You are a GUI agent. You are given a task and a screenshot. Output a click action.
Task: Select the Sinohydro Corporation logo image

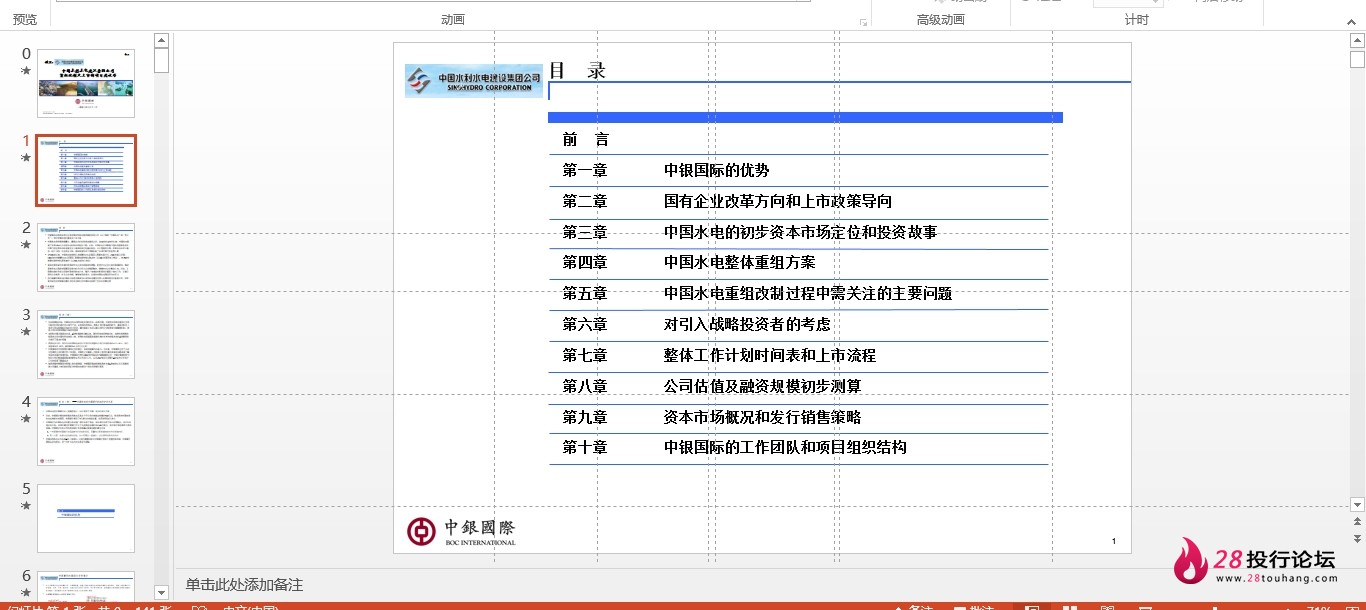pos(474,81)
